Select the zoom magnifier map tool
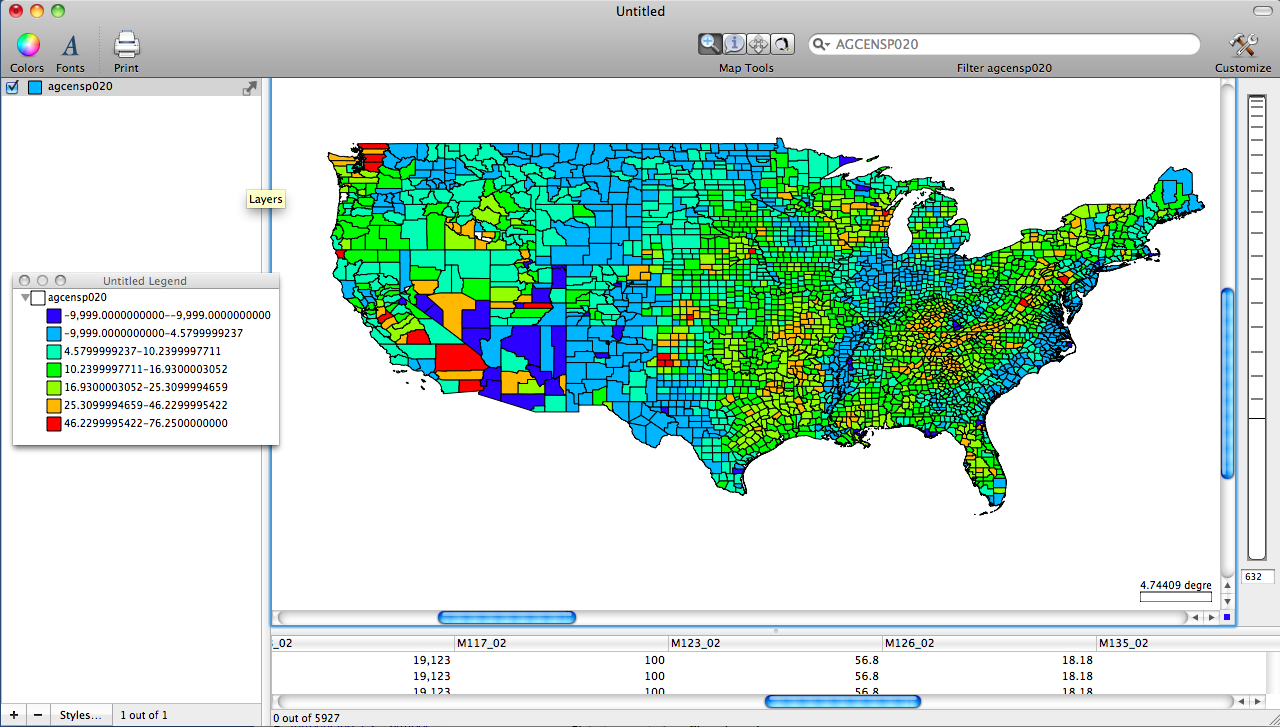The height and width of the screenshot is (727, 1280). point(710,43)
